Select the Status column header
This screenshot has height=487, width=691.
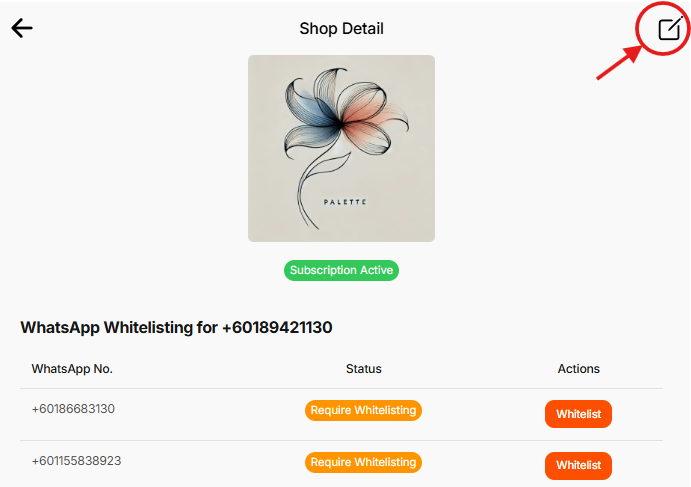pyautogui.click(x=363, y=369)
